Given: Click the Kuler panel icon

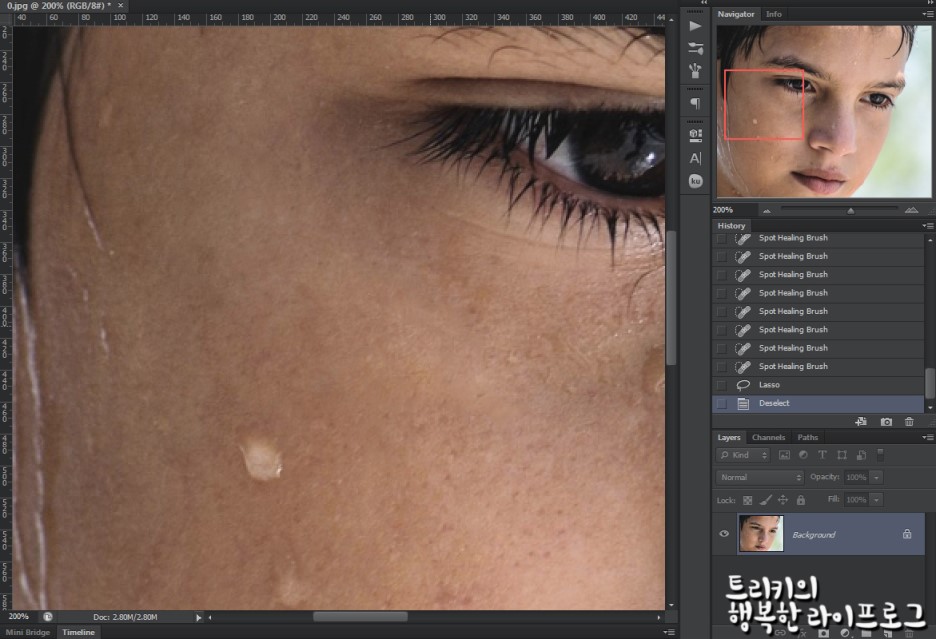Looking at the screenshot, I should tap(695, 181).
